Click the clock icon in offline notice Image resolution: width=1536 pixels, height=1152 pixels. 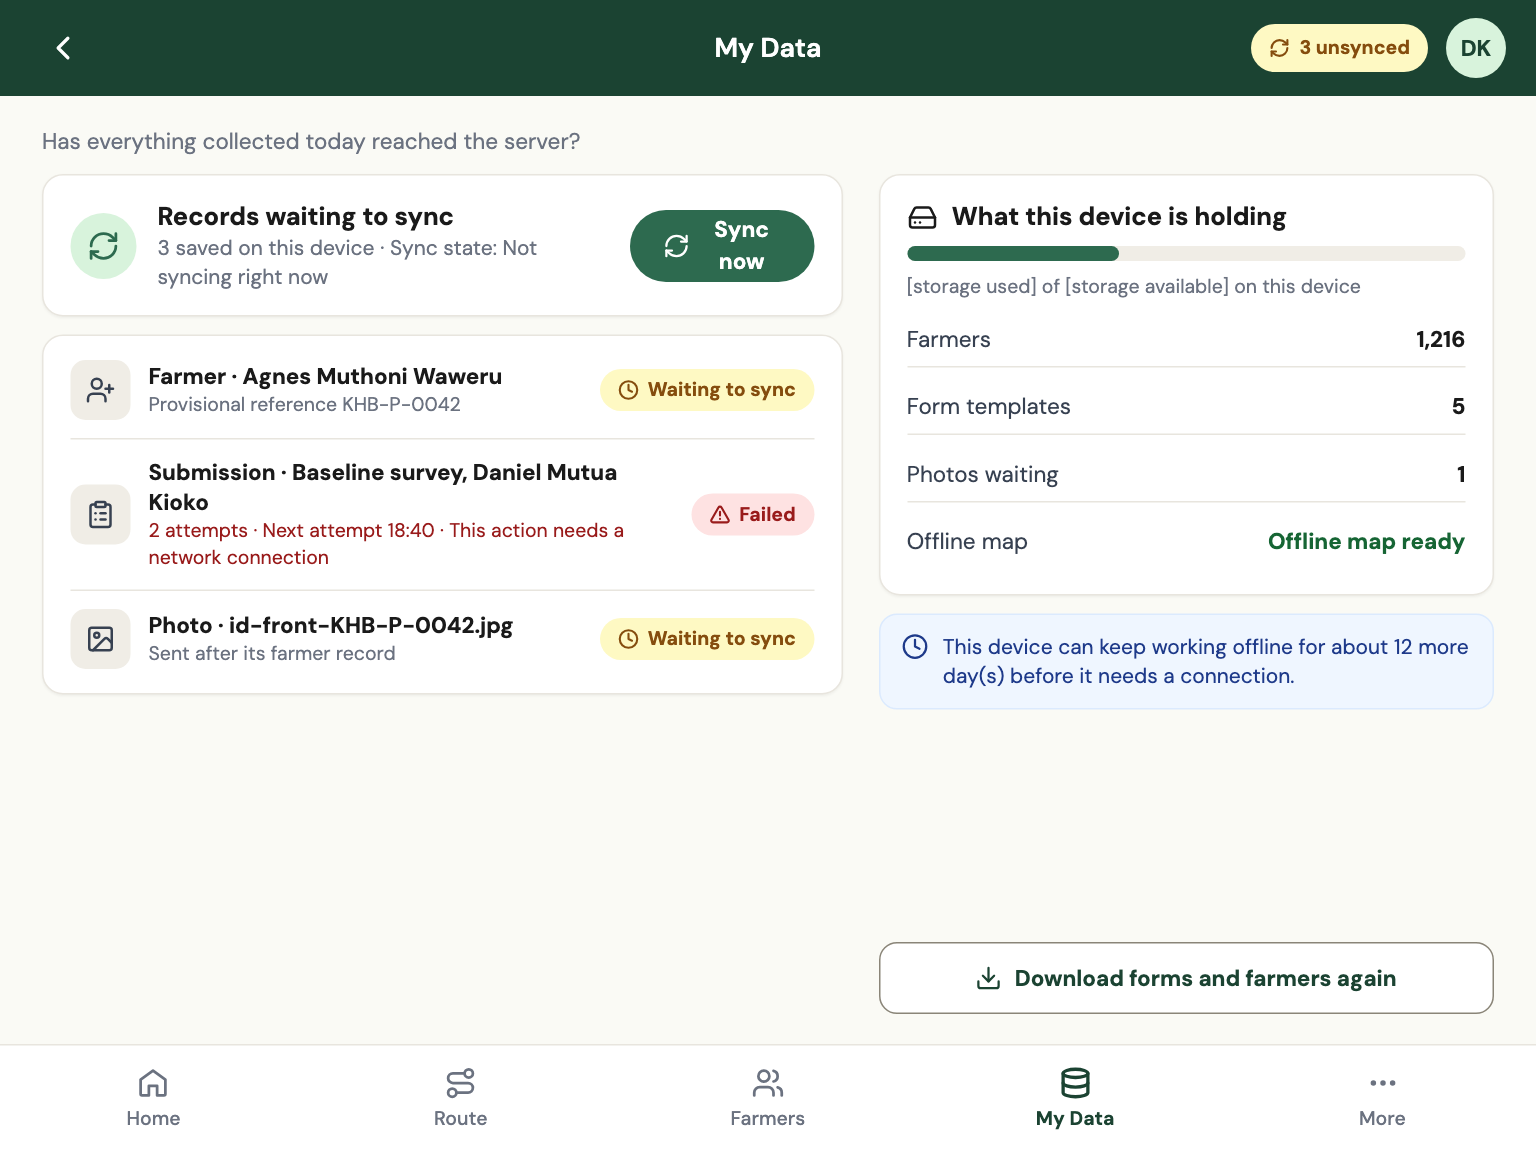[x=915, y=647]
